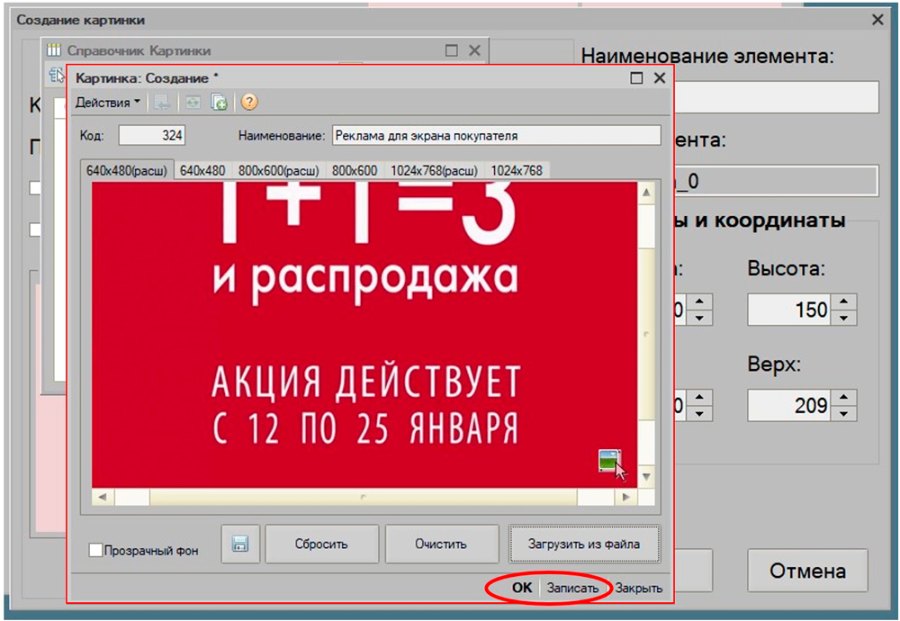Click the Очистить button

(x=441, y=544)
